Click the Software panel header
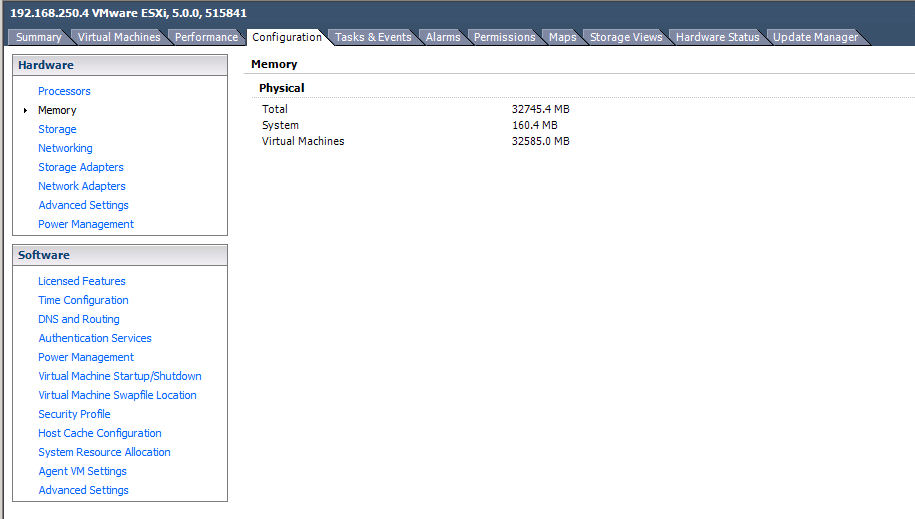This screenshot has width=915, height=519. coord(120,255)
